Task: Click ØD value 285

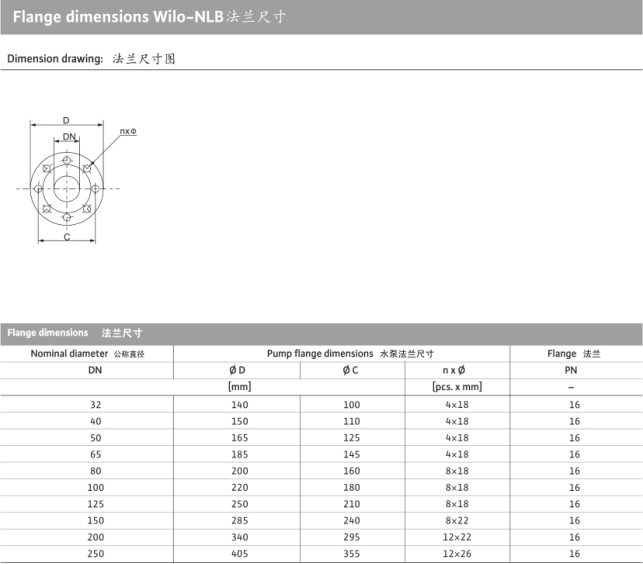Action: point(240,521)
